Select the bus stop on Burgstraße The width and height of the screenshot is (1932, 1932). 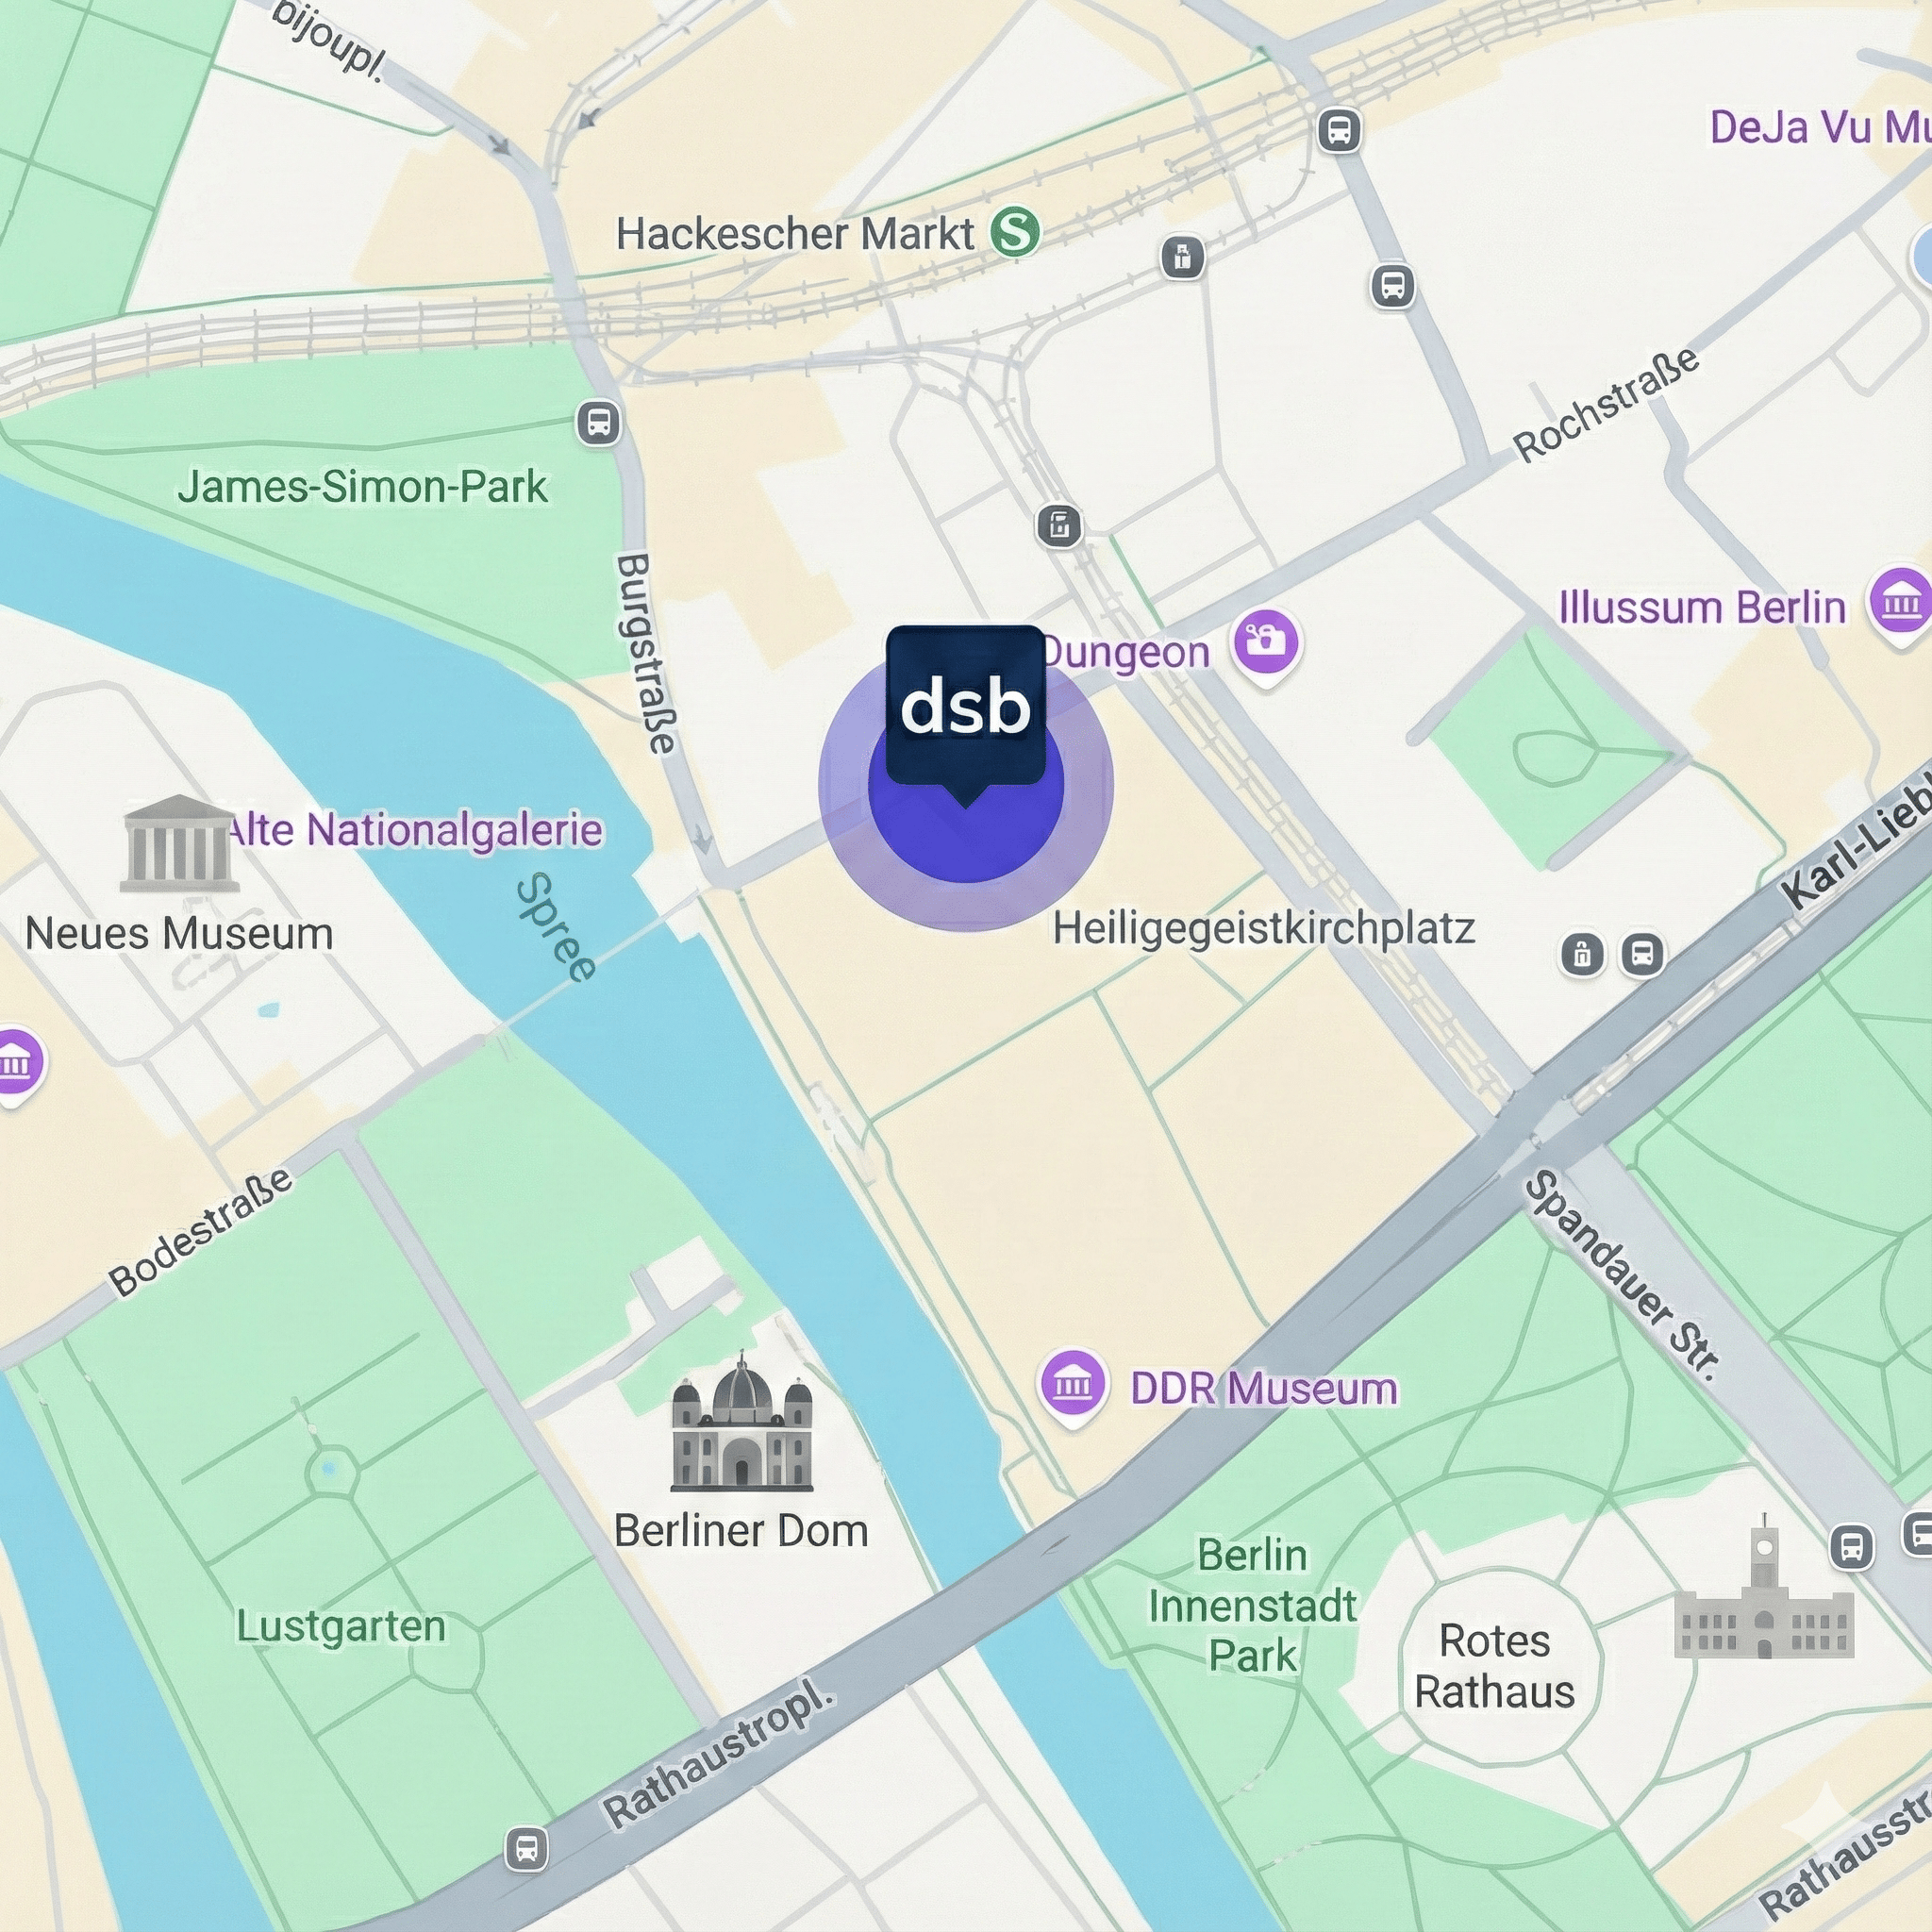(x=598, y=423)
